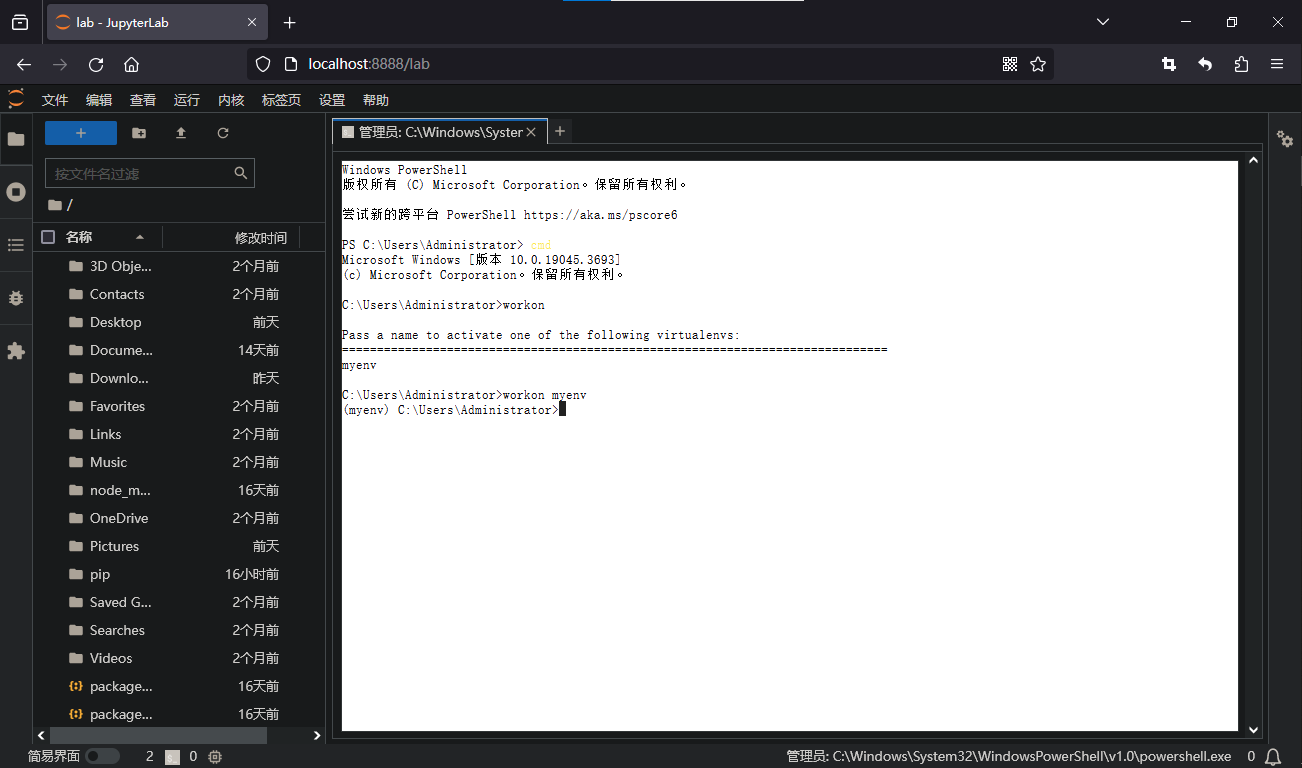The height and width of the screenshot is (768, 1302).
Task: Open the 查看 menu
Action: click(x=143, y=100)
